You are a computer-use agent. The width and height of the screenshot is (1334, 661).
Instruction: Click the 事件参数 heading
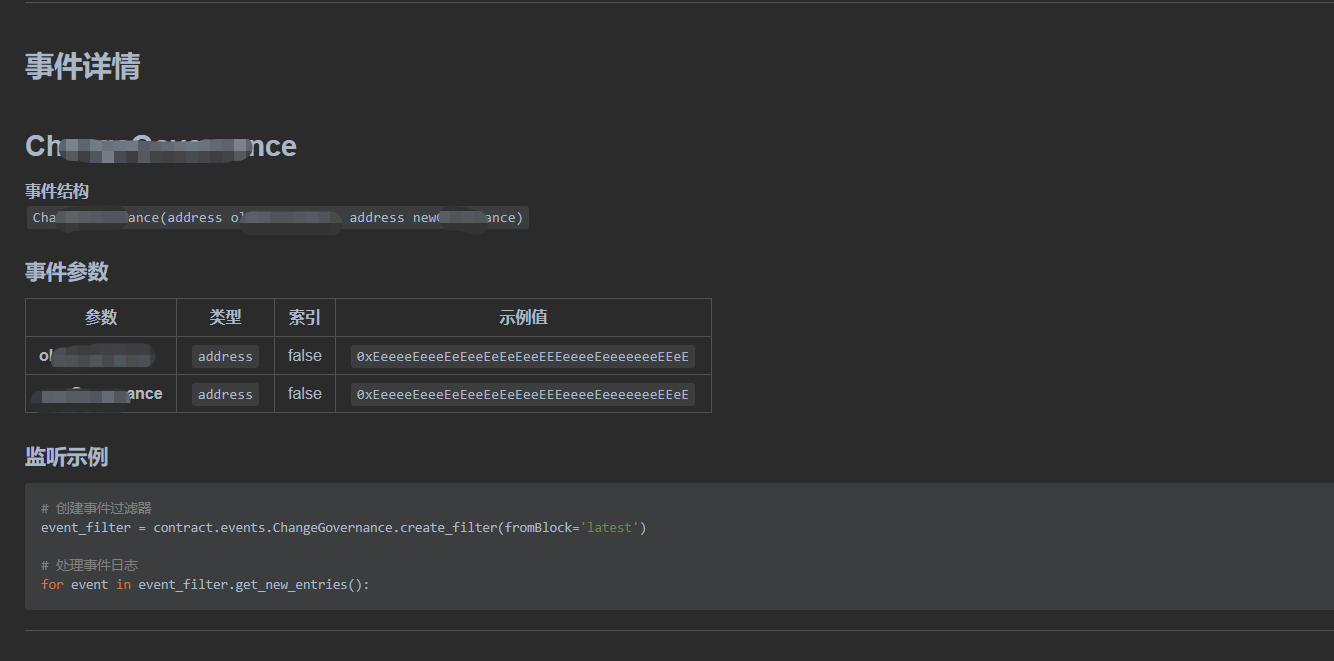tap(67, 272)
